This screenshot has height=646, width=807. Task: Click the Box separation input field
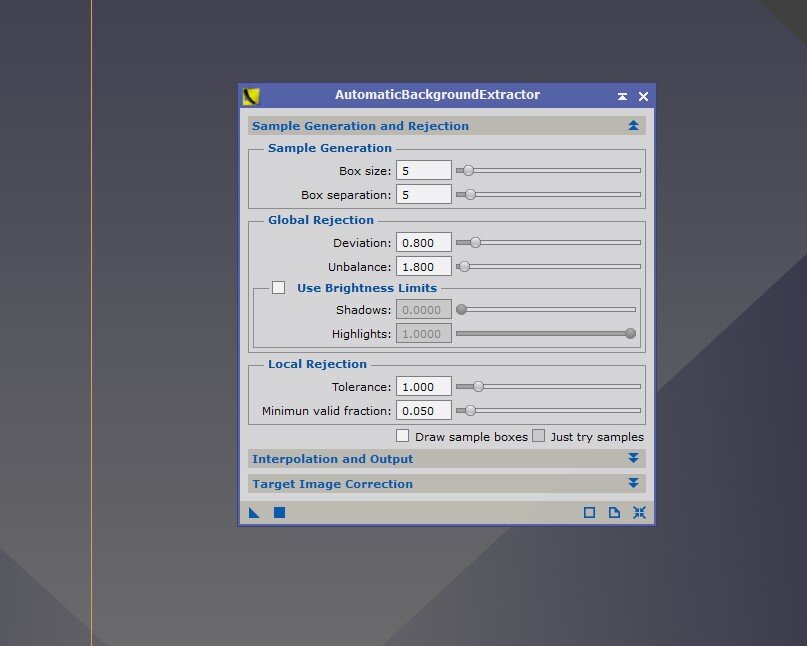(x=424, y=195)
